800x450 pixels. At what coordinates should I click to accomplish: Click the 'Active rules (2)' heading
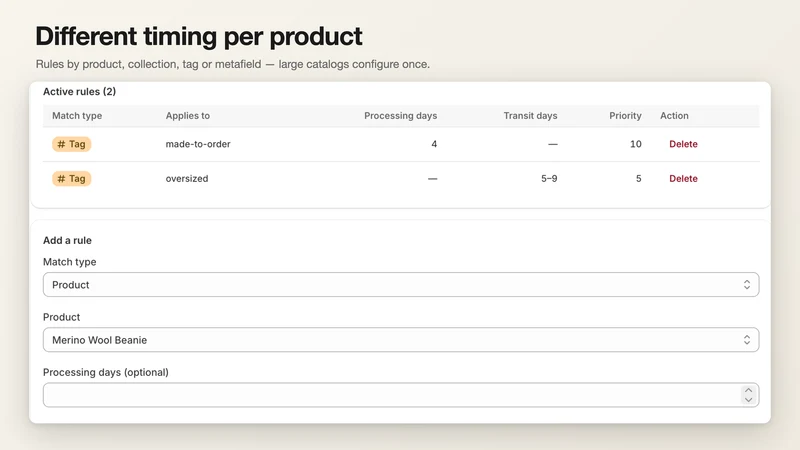click(80, 92)
